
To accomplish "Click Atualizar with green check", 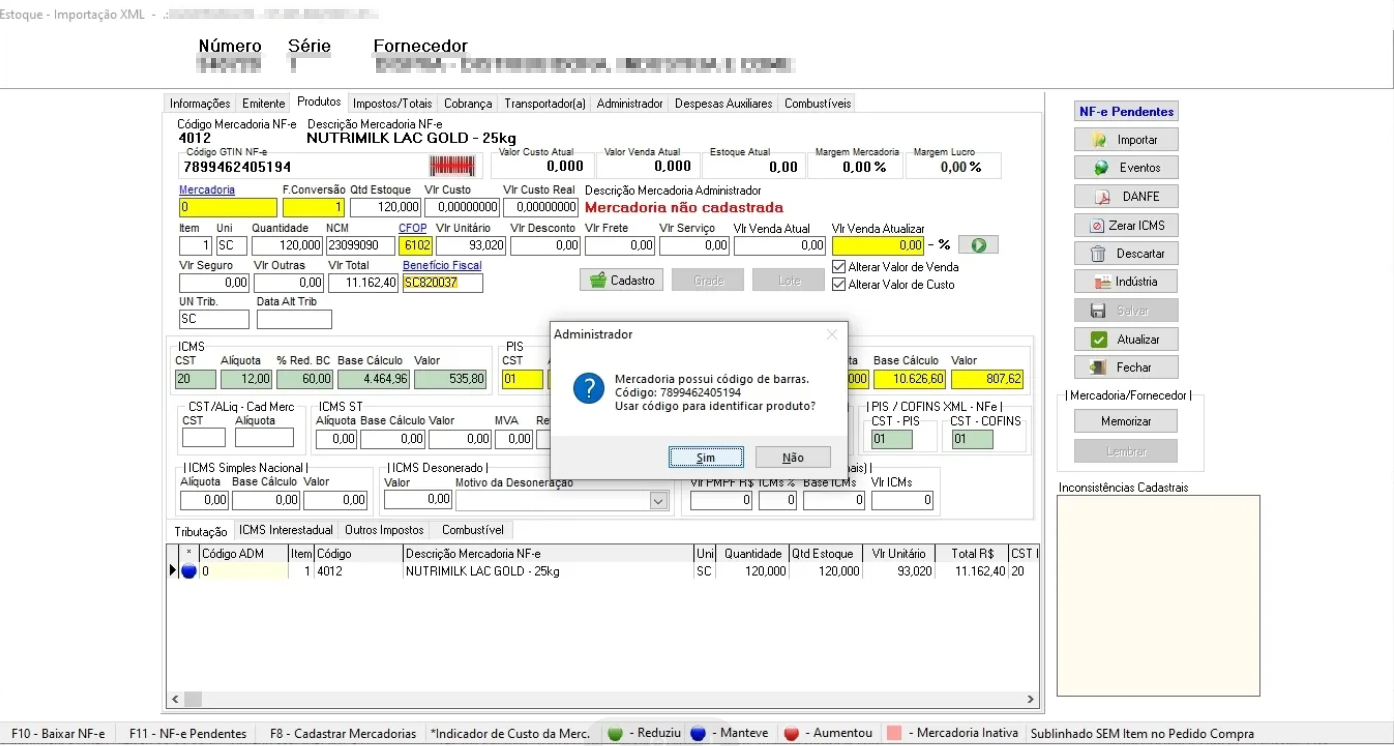I will pyautogui.click(x=1126, y=339).
